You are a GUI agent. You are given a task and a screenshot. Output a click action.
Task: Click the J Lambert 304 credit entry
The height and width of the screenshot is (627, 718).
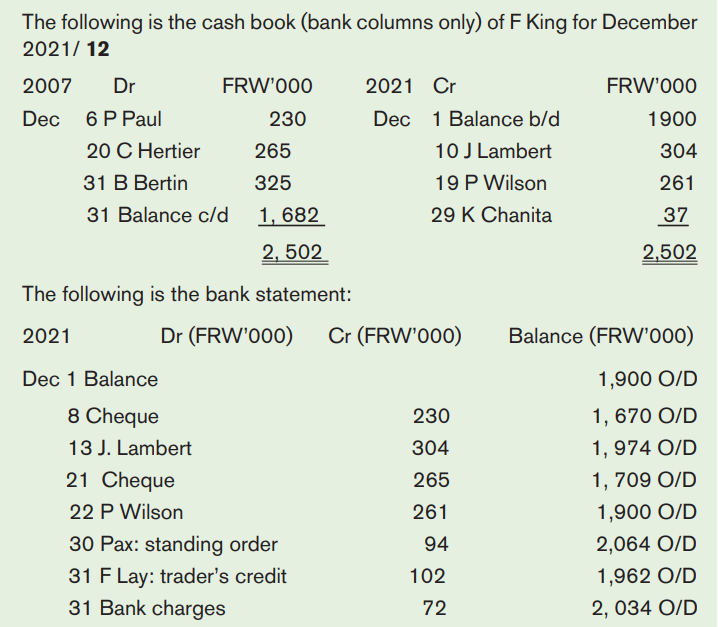(x=678, y=151)
